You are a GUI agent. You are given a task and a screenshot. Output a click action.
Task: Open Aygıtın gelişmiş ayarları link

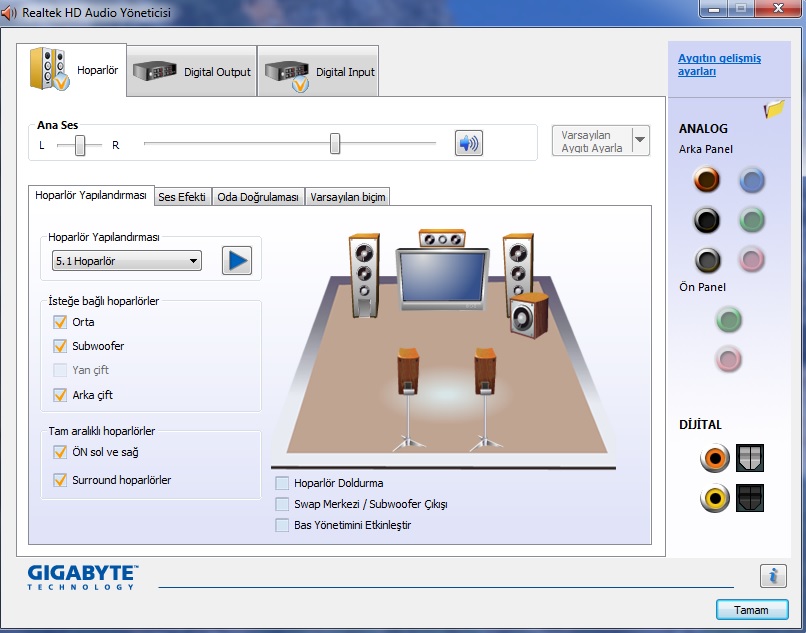click(x=719, y=65)
